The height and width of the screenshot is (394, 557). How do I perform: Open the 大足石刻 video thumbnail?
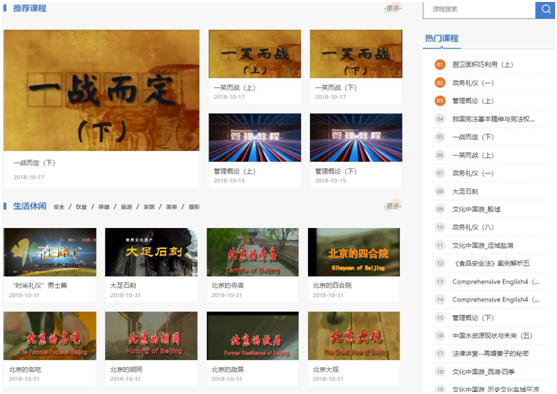[151, 252]
